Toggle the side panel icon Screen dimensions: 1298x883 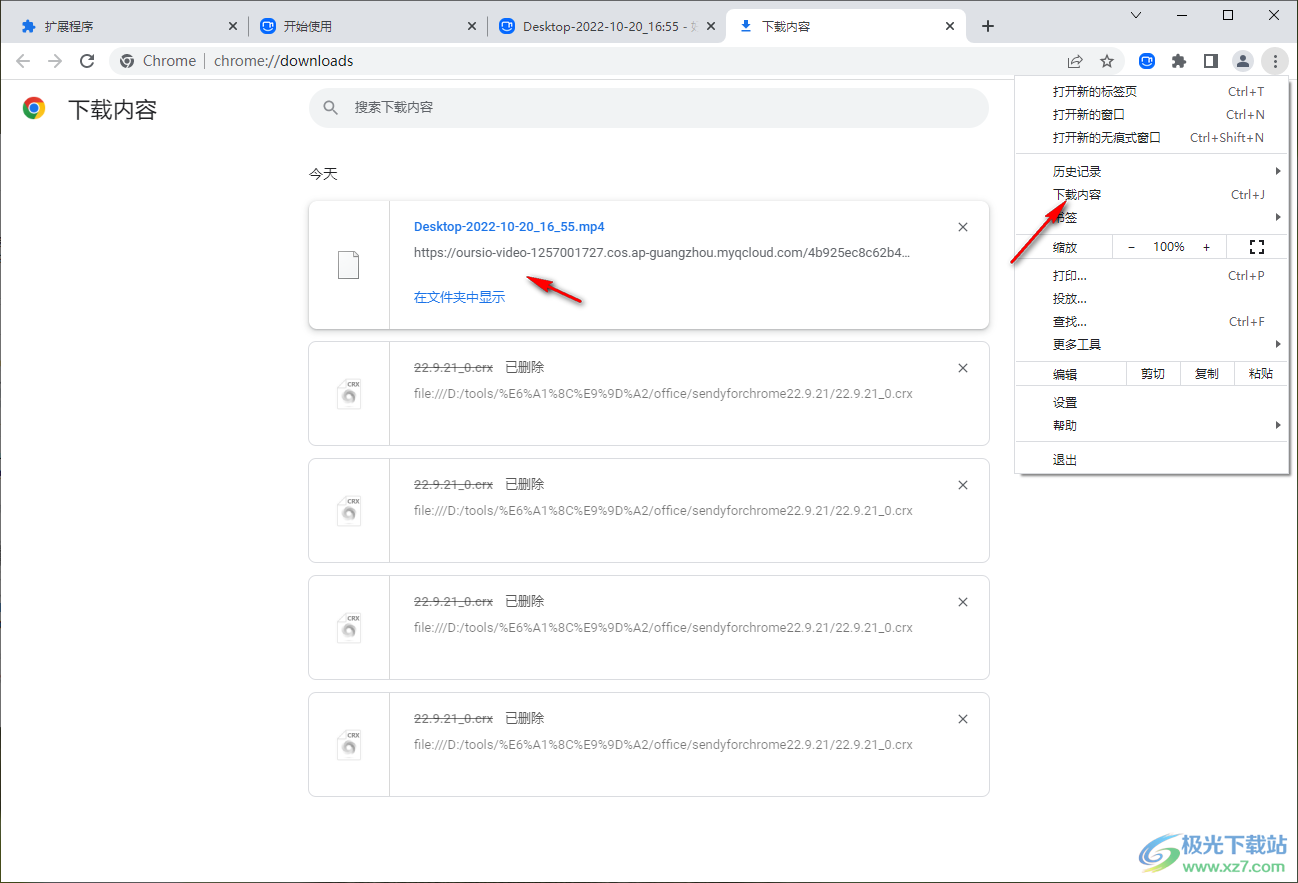click(1211, 61)
